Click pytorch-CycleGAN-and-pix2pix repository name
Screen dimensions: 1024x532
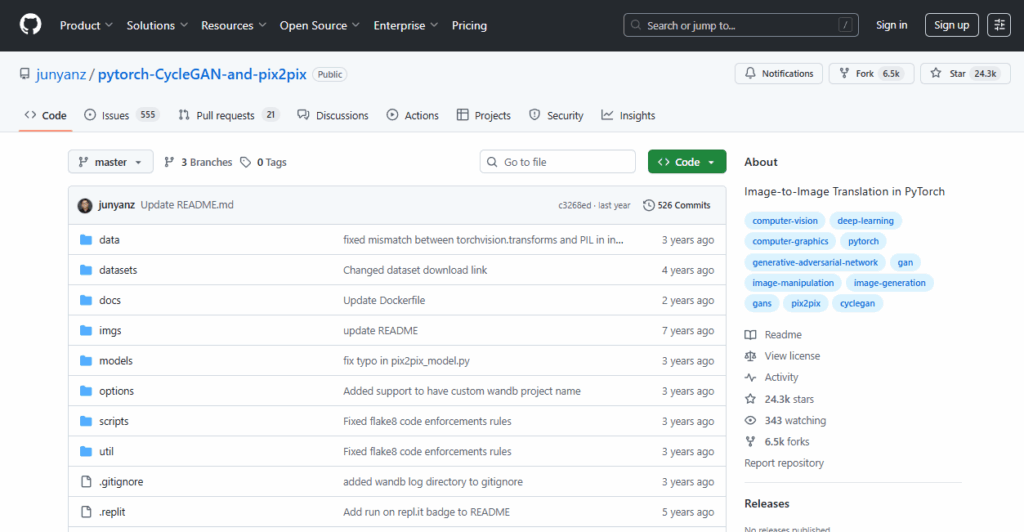[202, 74]
